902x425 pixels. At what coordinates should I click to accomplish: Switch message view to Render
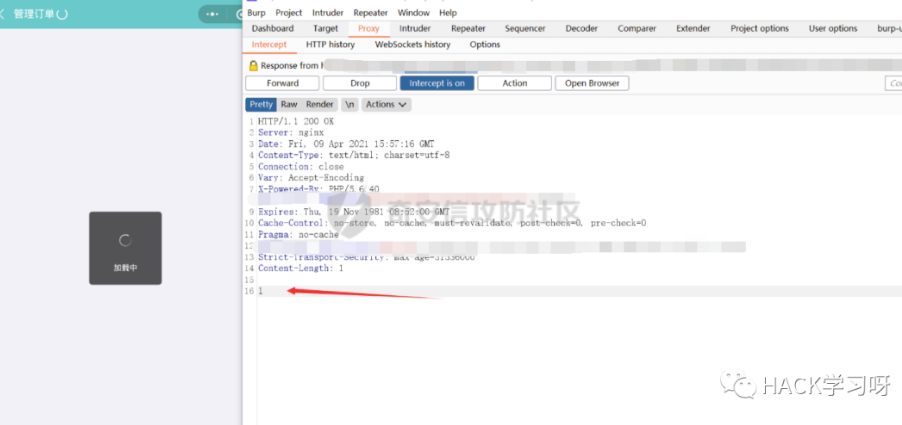(x=320, y=104)
